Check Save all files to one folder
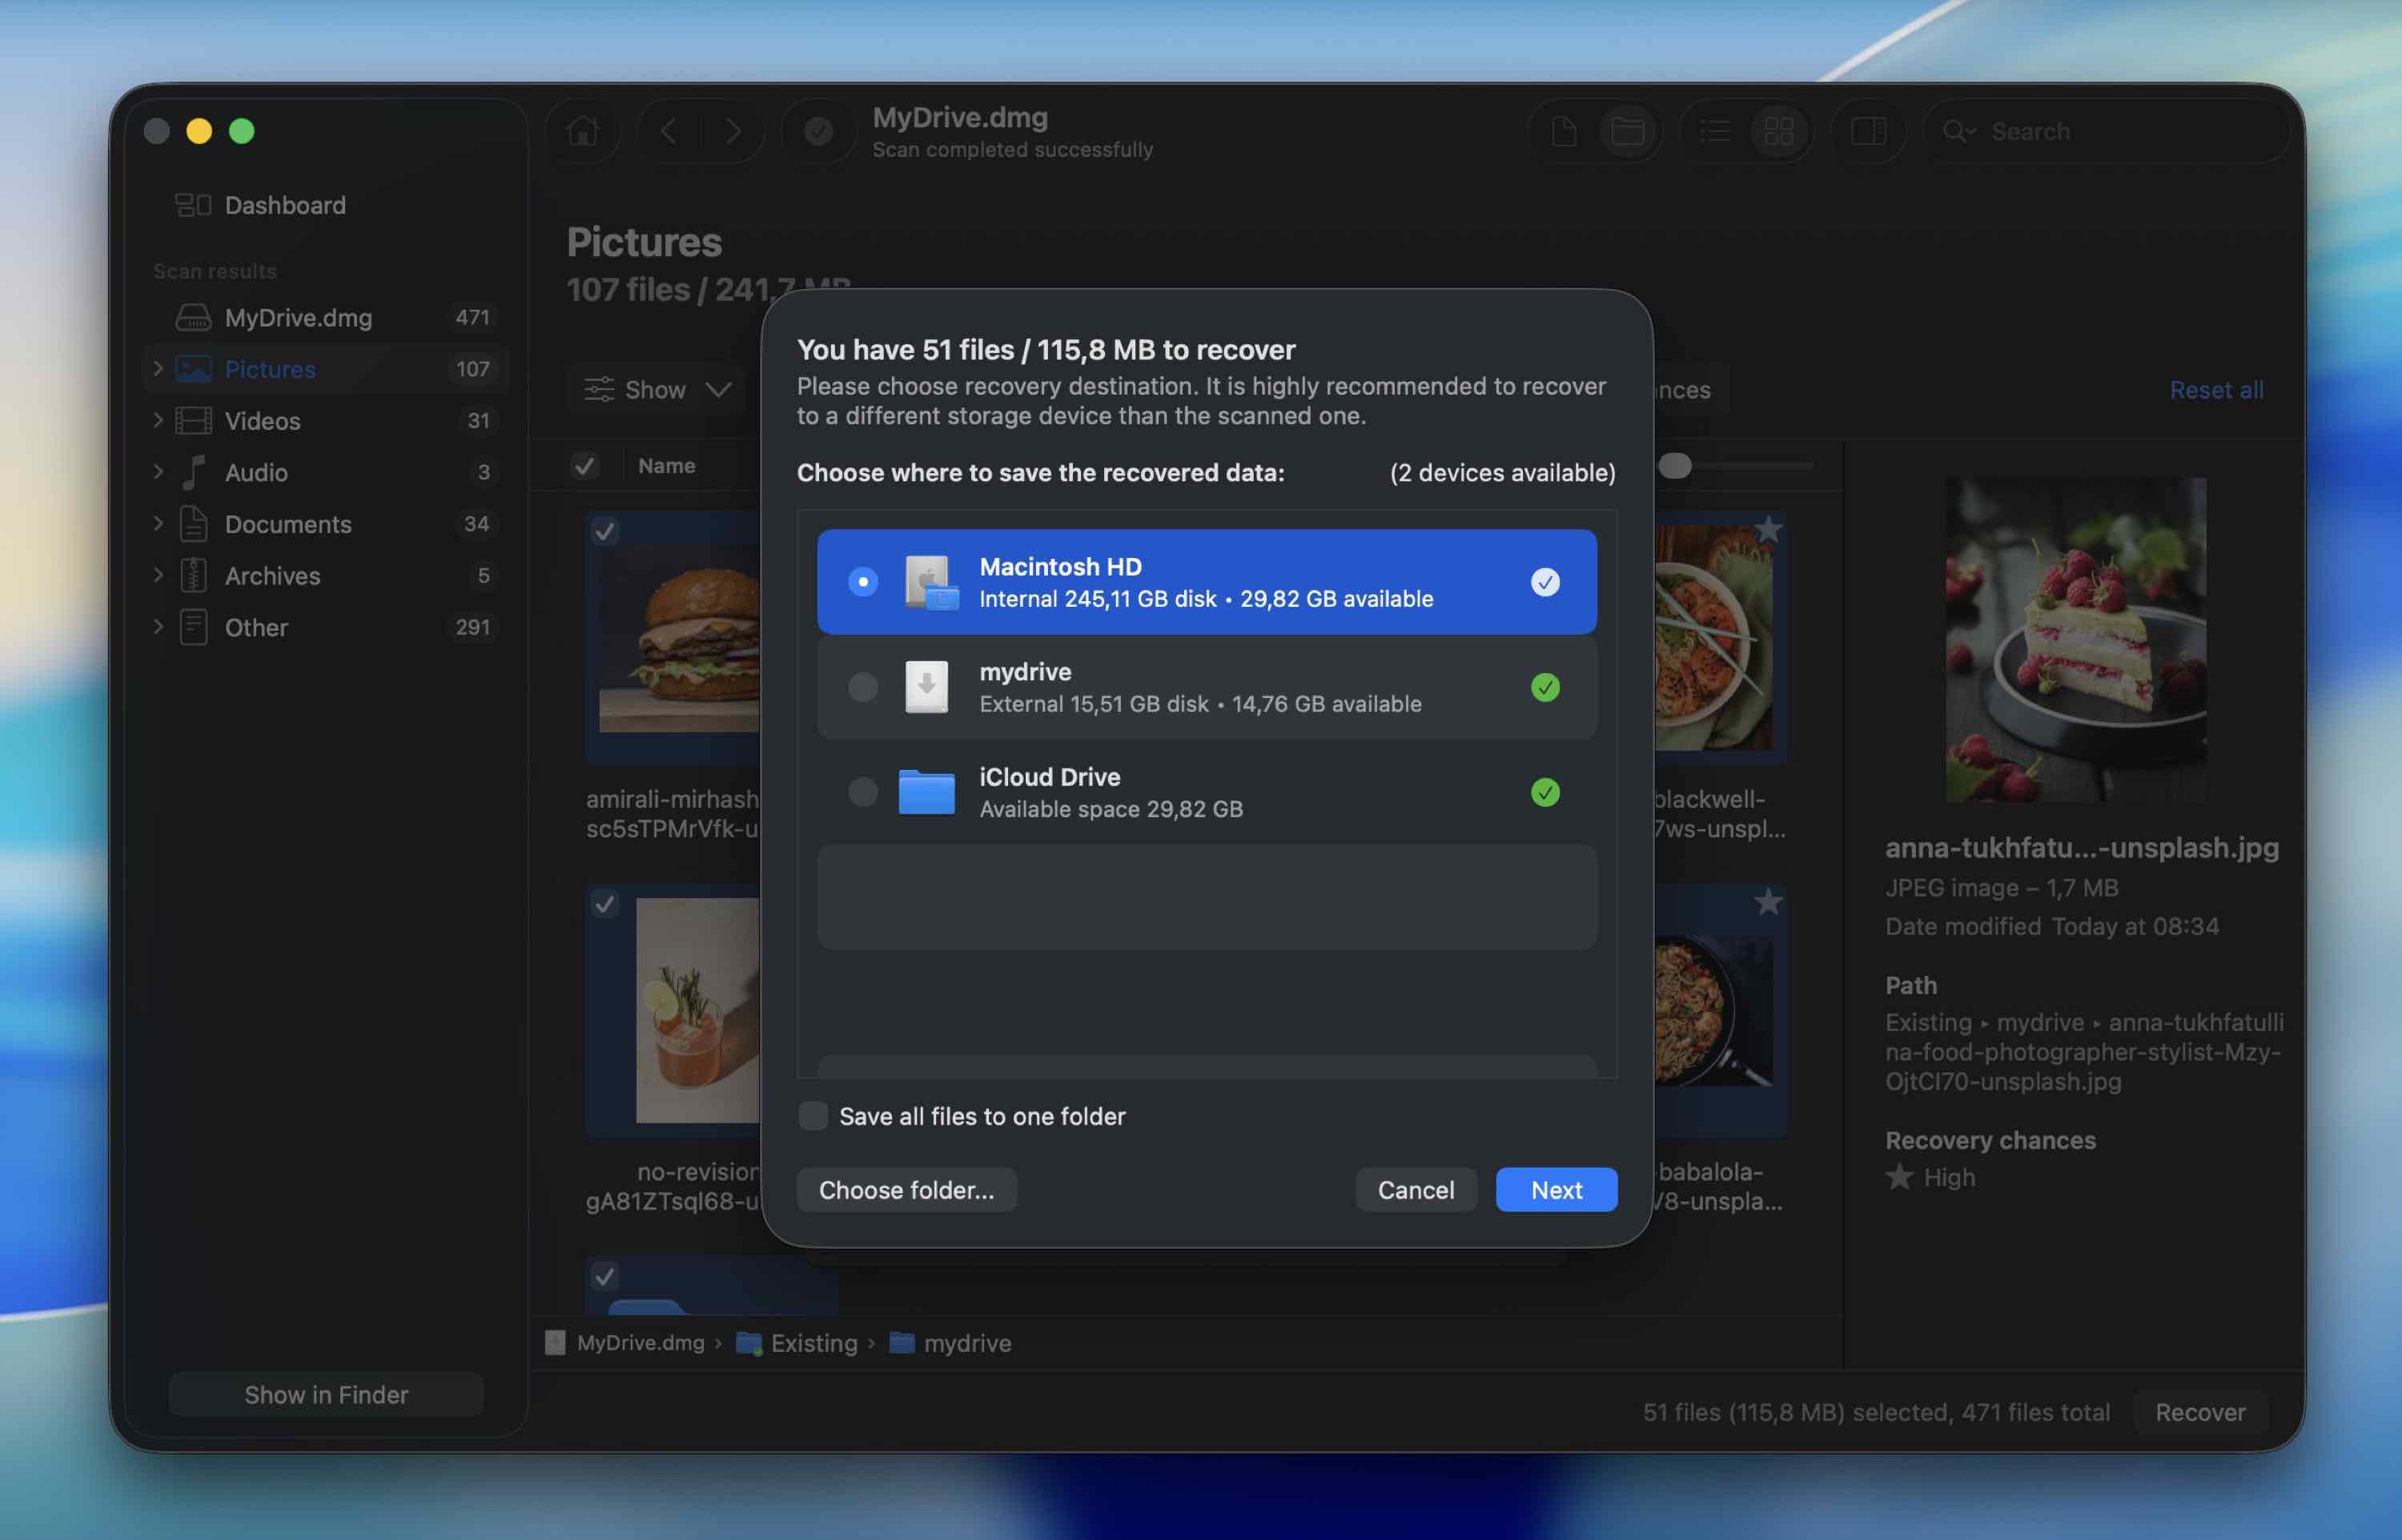2402x1540 pixels. coord(813,1116)
